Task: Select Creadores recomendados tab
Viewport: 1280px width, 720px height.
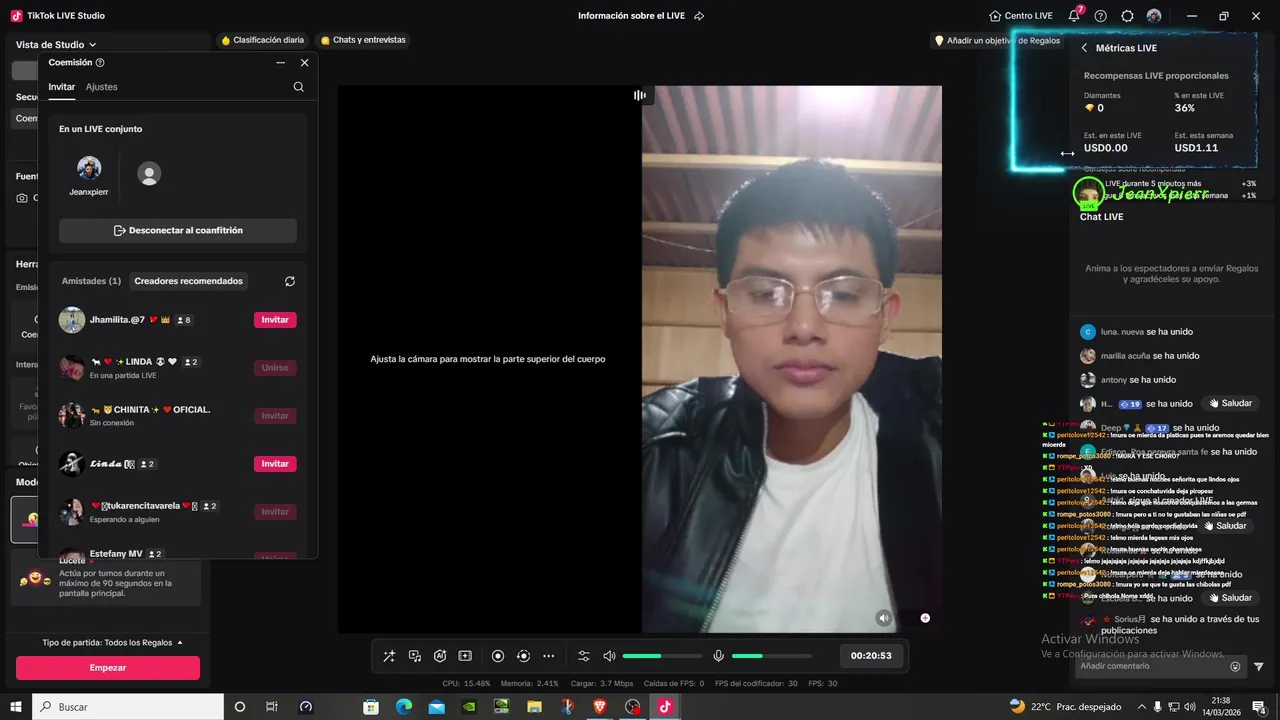Action: (x=189, y=281)
